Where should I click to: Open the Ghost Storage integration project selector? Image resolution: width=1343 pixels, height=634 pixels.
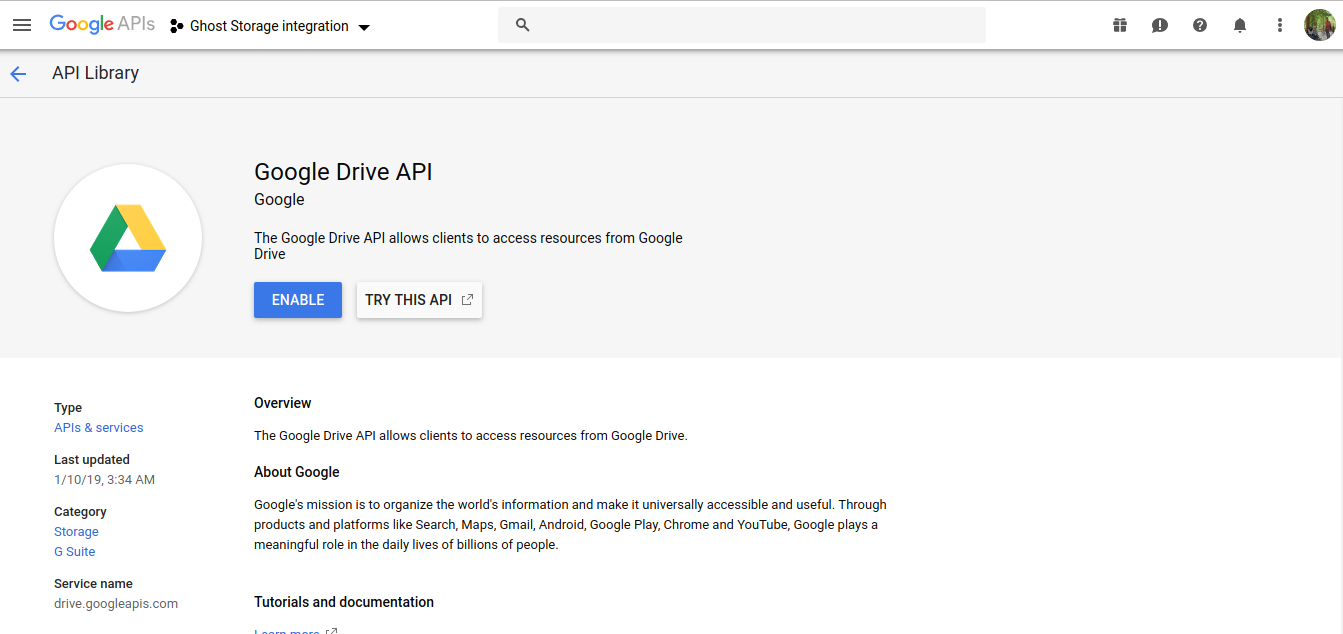[x=270, y=26]
